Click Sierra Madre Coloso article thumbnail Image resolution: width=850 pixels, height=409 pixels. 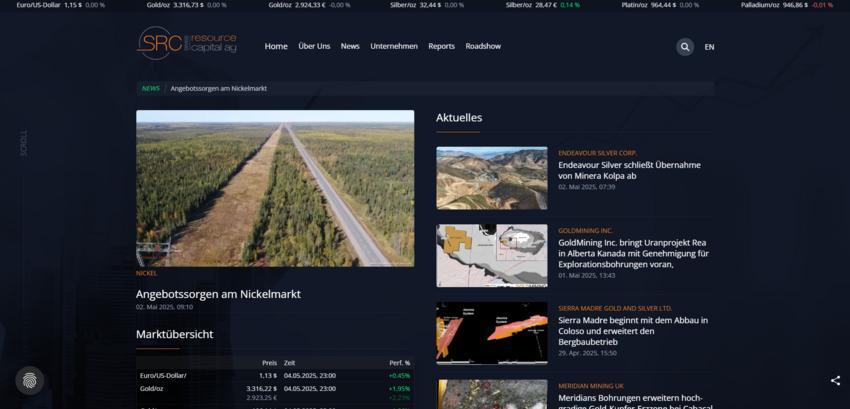(x=491, y=333)
